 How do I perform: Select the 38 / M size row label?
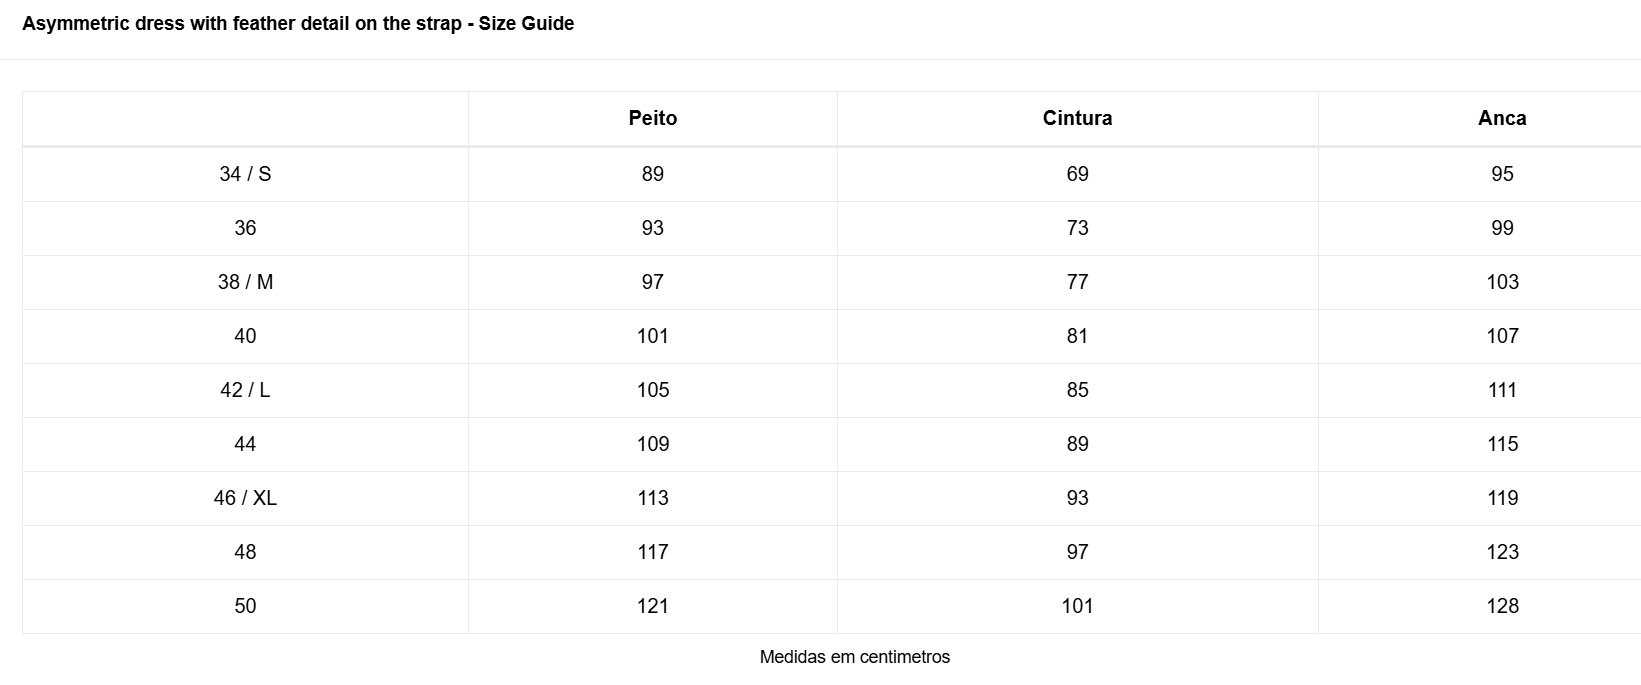click(245, 282)
